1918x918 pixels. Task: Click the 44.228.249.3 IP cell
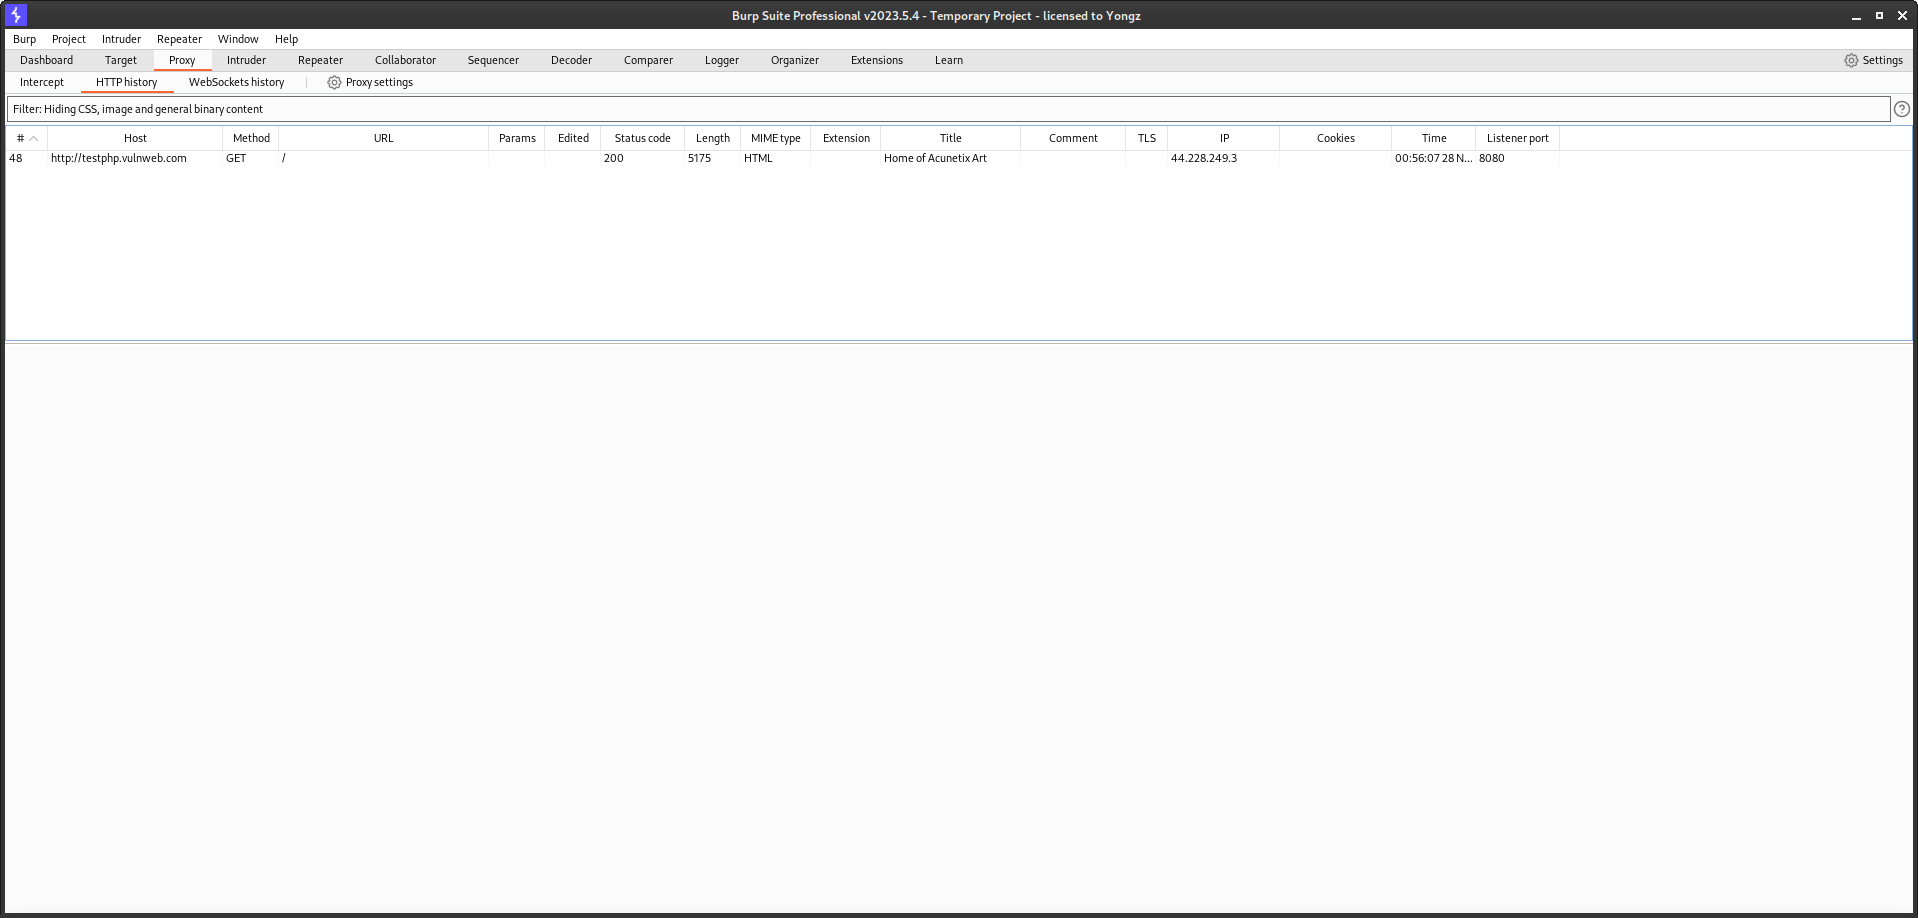point(1224,158)
